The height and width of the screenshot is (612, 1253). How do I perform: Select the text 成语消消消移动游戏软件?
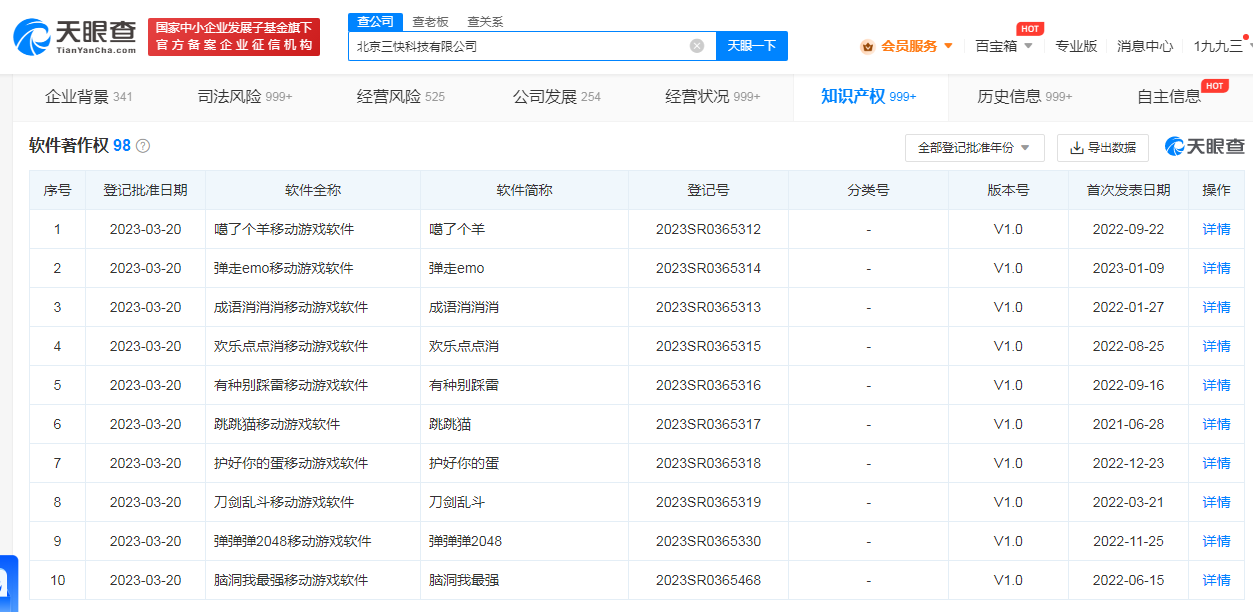click(x=291, y=307)
